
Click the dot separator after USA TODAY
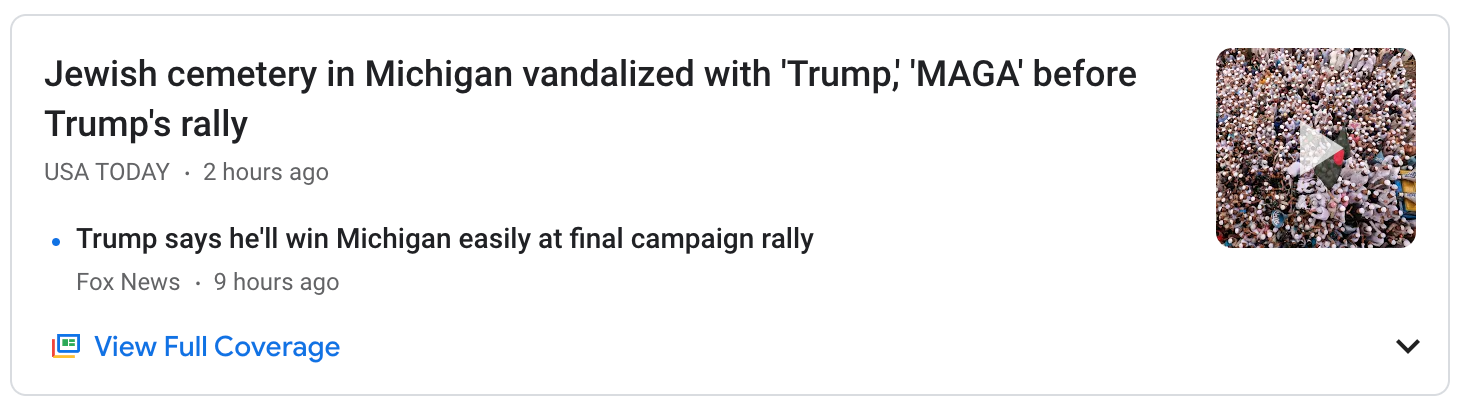pyautogui.click(x=187, y=173)
